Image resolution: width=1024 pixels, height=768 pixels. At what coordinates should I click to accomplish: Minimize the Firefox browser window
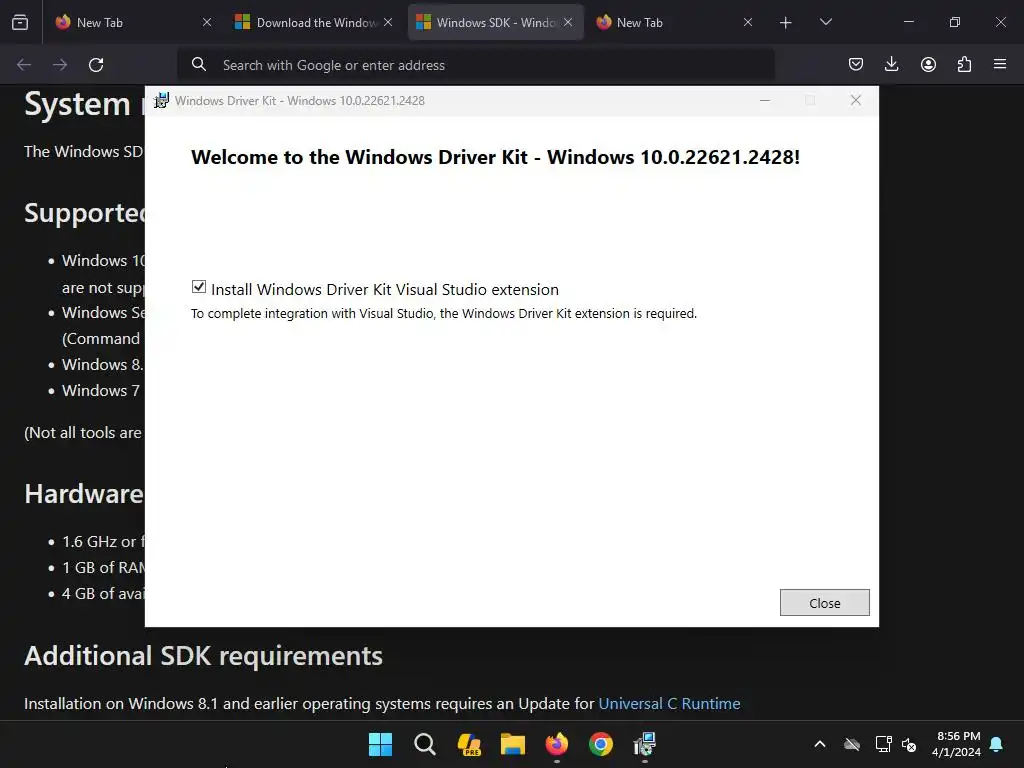pos(908,22)
